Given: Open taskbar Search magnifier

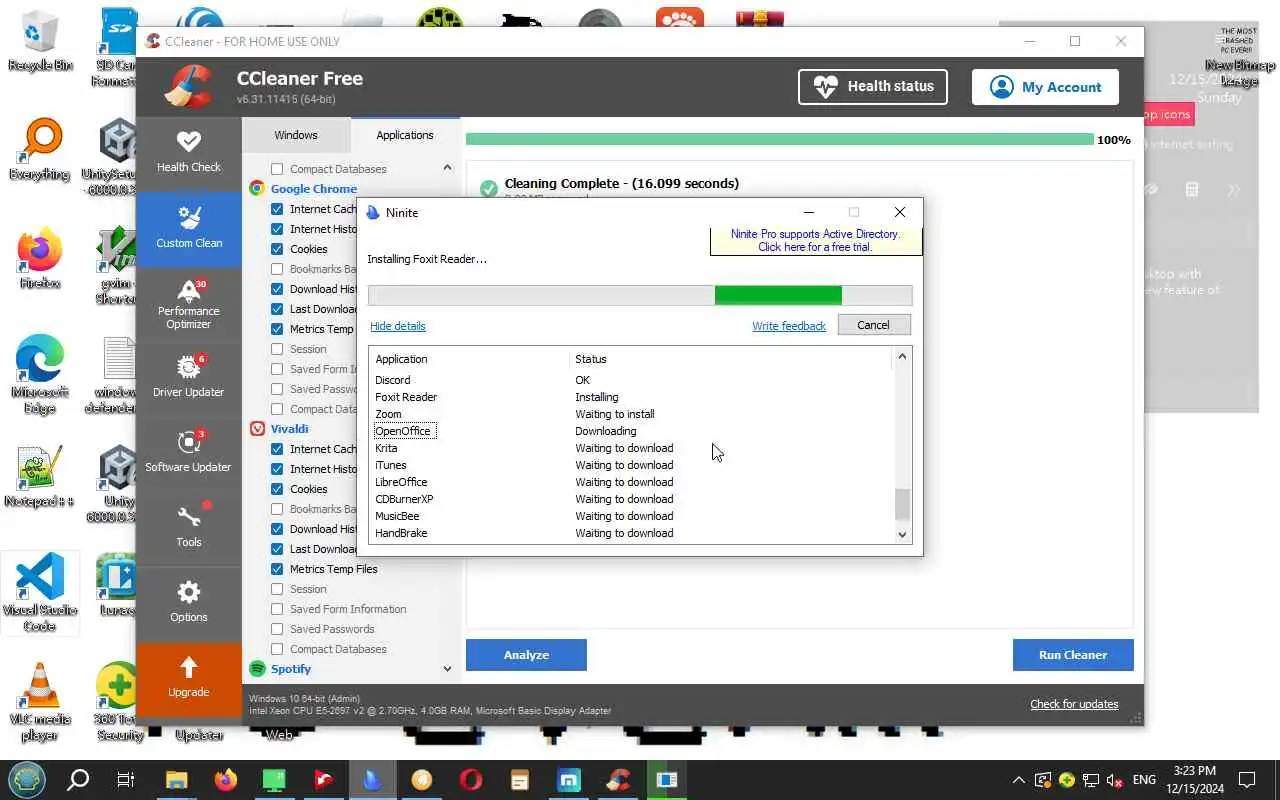Looking at the screenshot, I should click(x=78, y=779).
